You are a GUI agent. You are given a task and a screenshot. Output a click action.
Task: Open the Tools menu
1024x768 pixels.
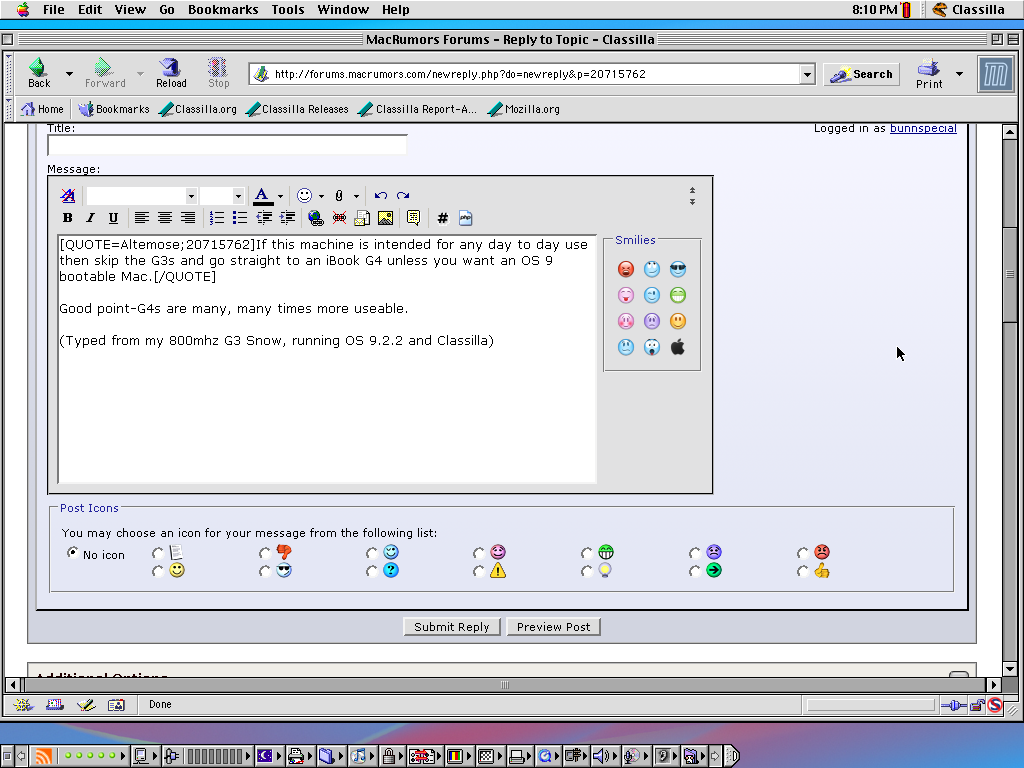tap(288, 10)
